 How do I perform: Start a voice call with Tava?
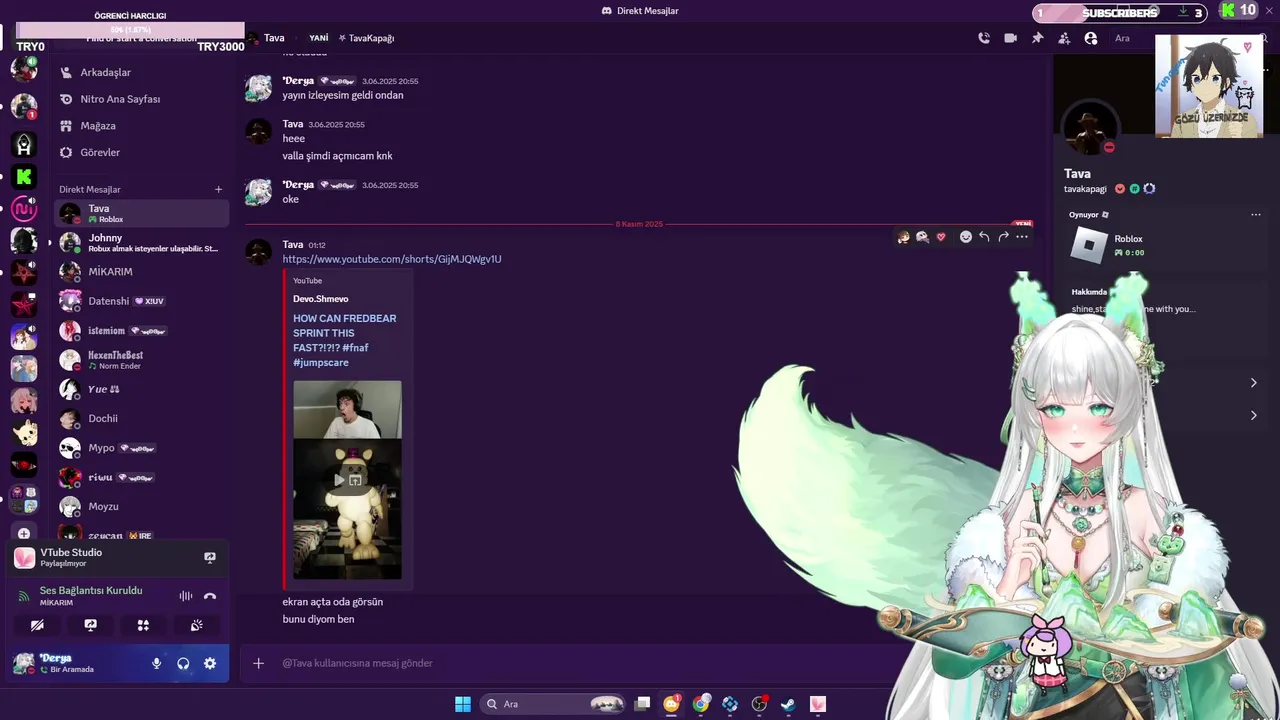[984, 38]
